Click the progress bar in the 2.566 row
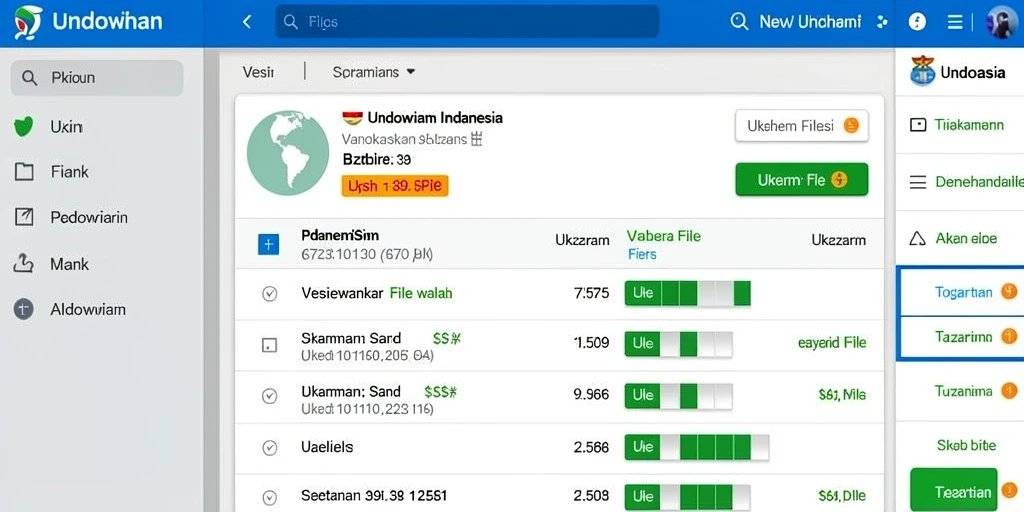1024x512 pixels. coord(697,447)
